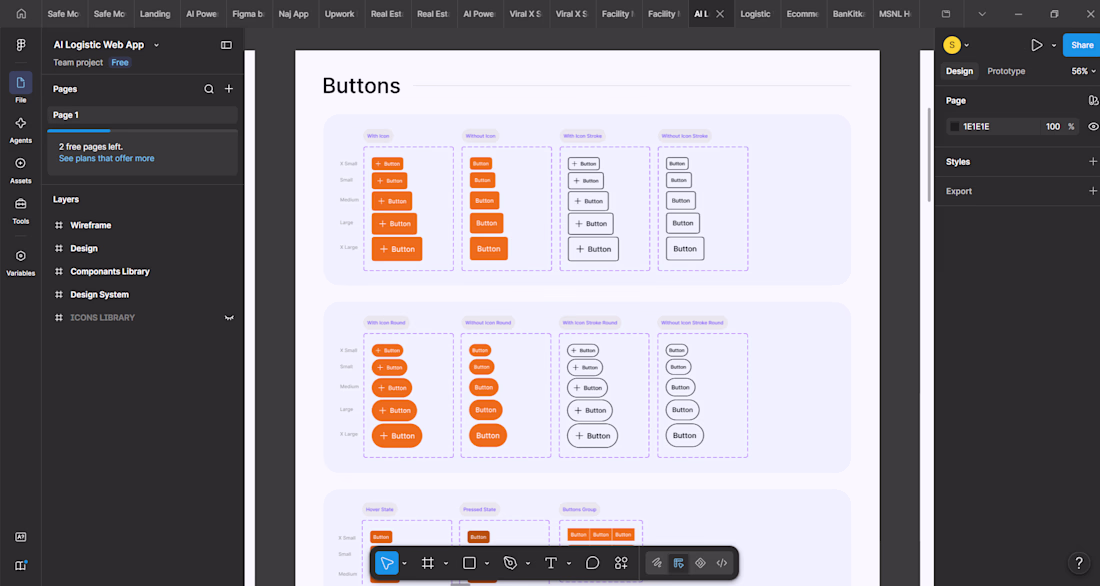Switch to Dev Mode code icon
The width and height of the screenshot is (1100, 586).
point(722,563)
